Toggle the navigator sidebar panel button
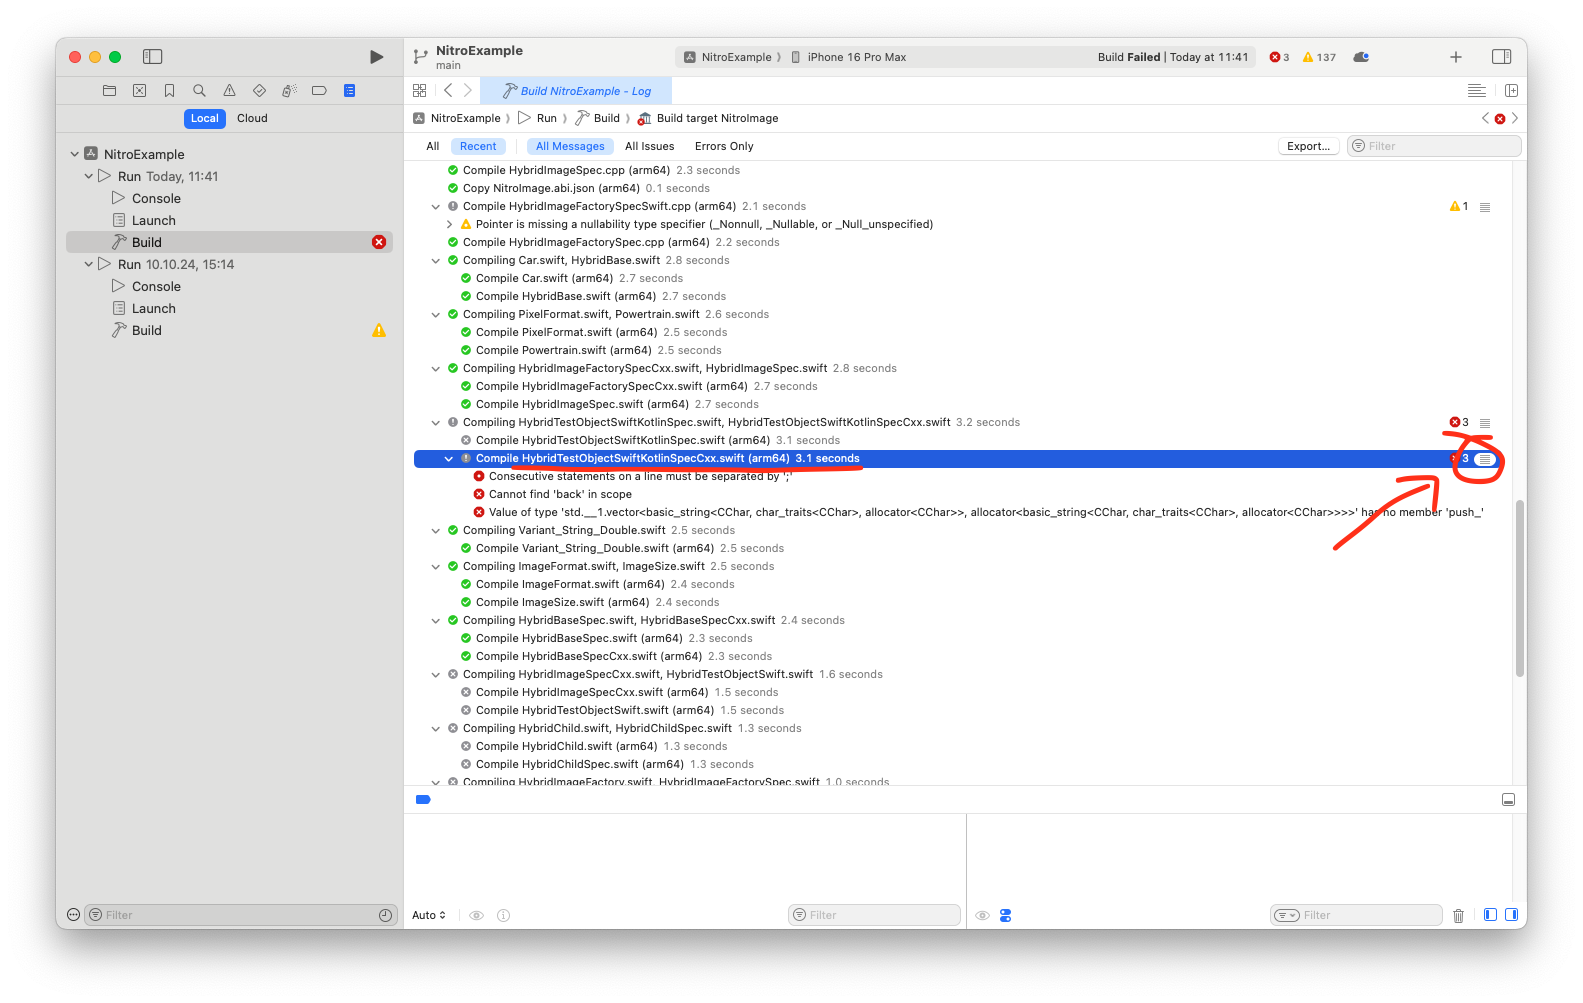 (152, 57)
